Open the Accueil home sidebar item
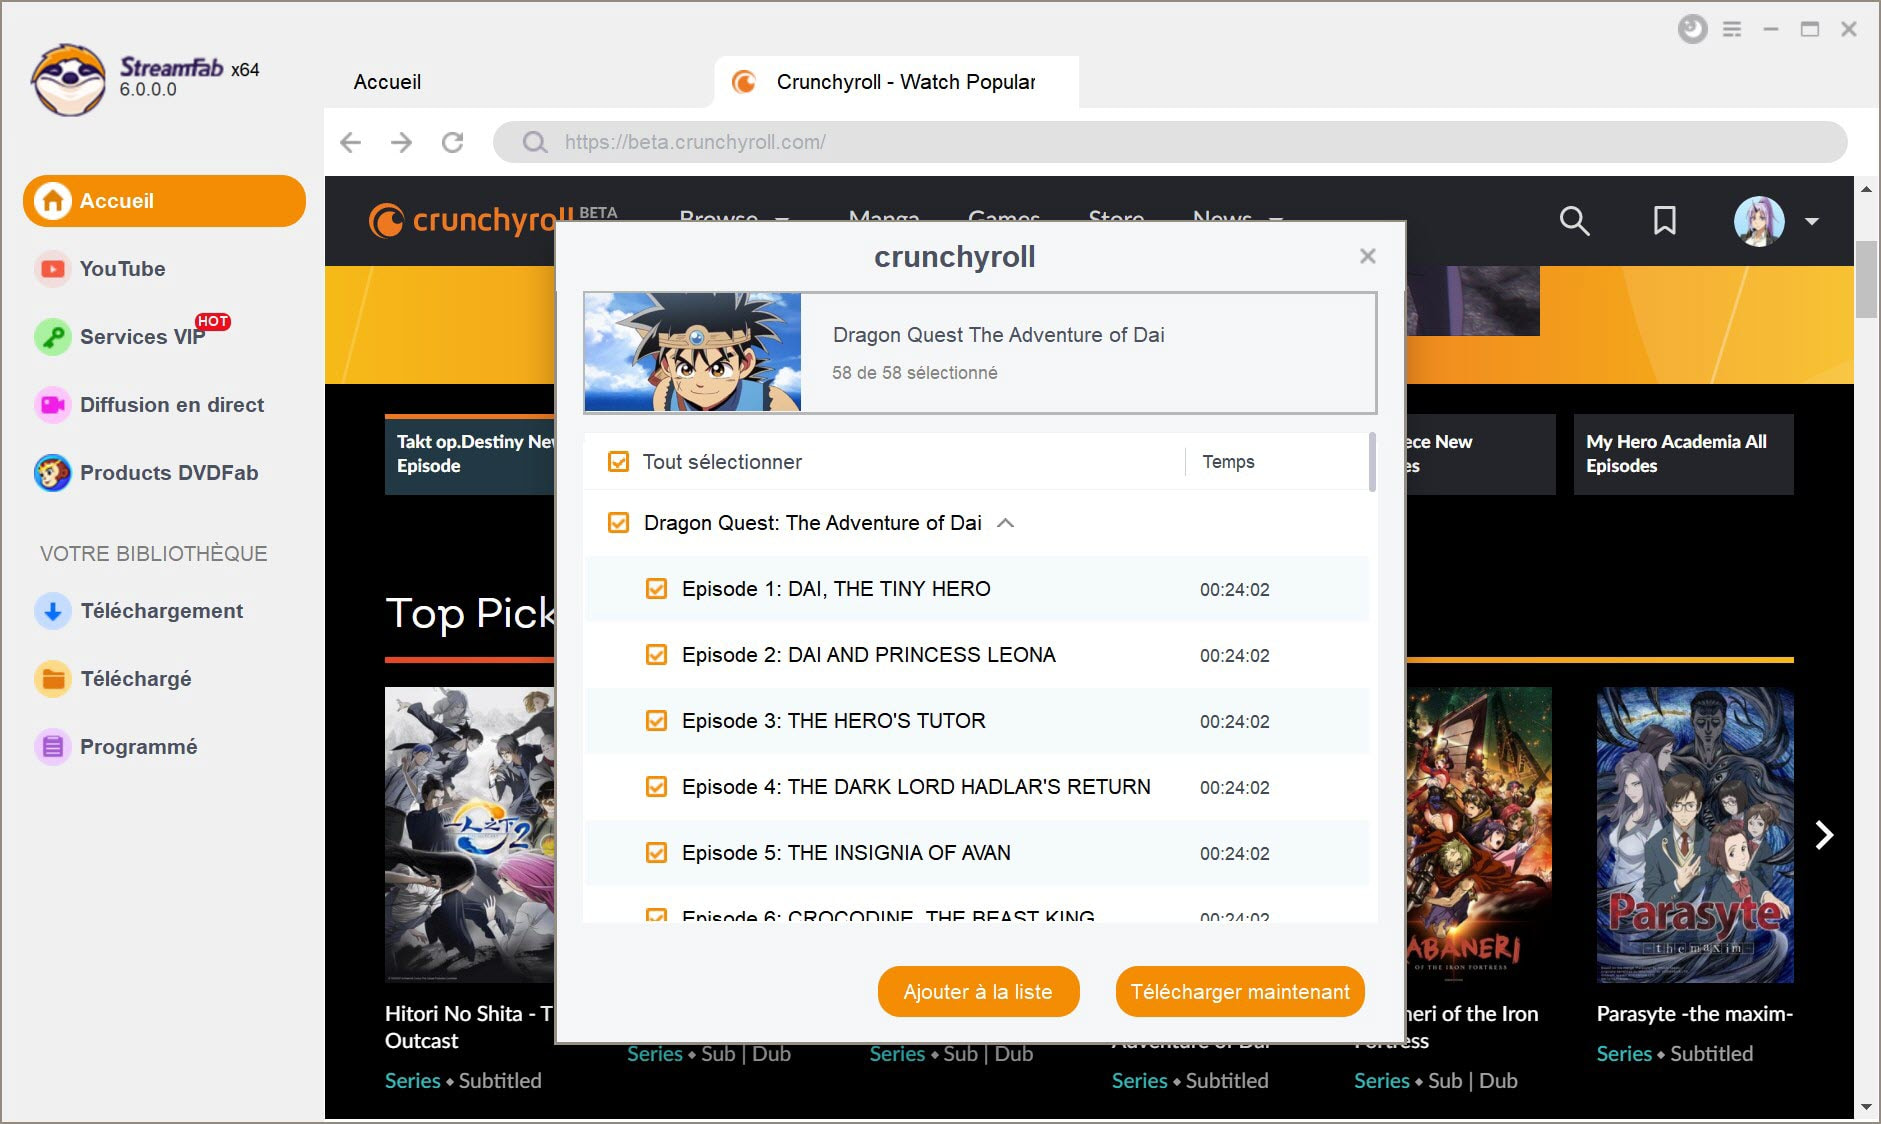This screenshot has height=1124, width=1881. 164,201
